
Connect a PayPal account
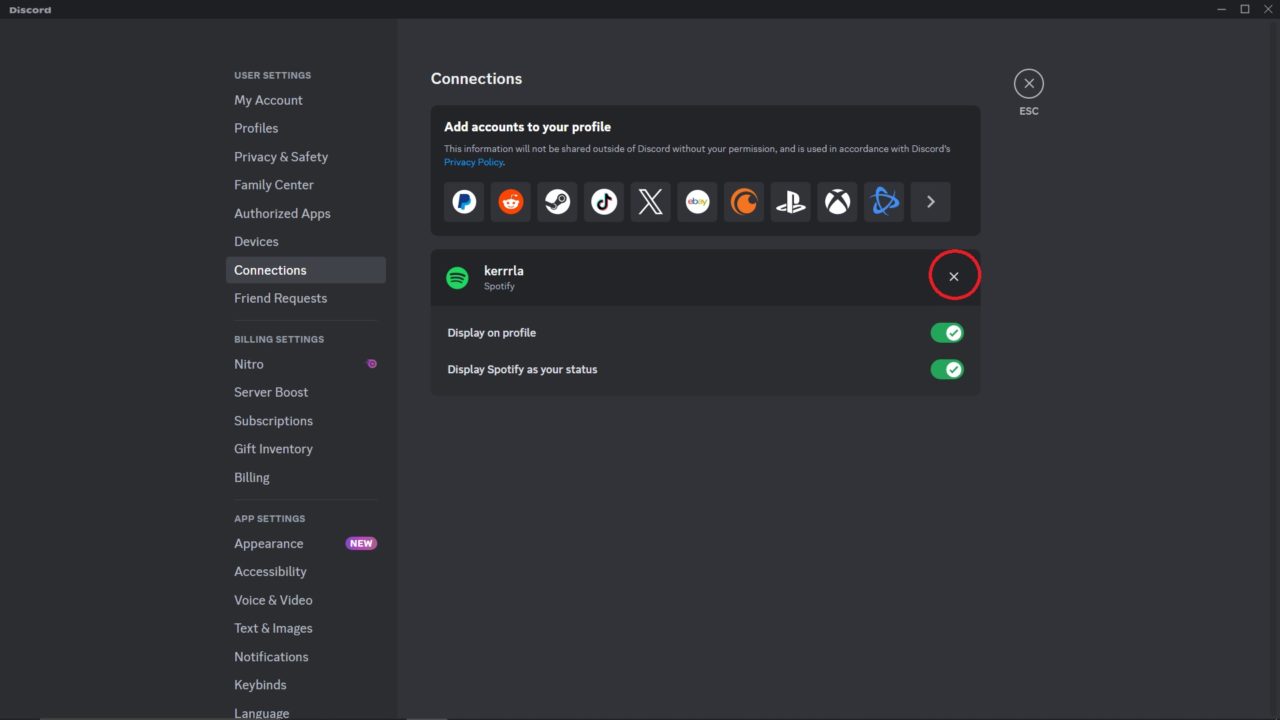point(463,201)
